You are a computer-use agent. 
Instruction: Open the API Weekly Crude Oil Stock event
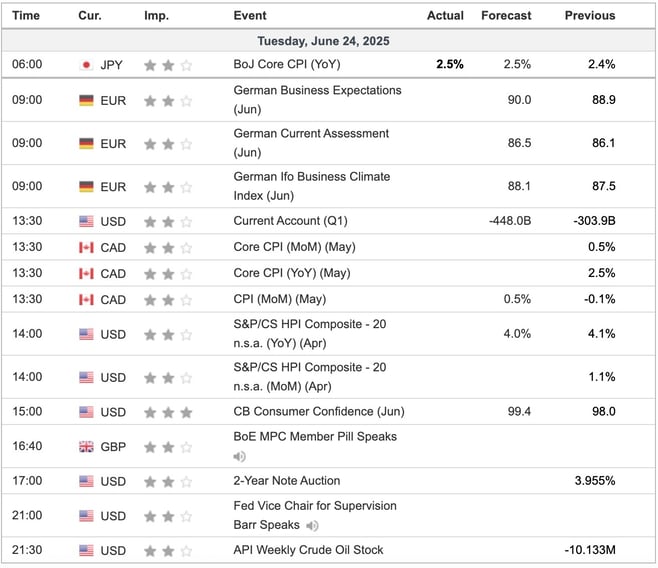click(308, 550)
